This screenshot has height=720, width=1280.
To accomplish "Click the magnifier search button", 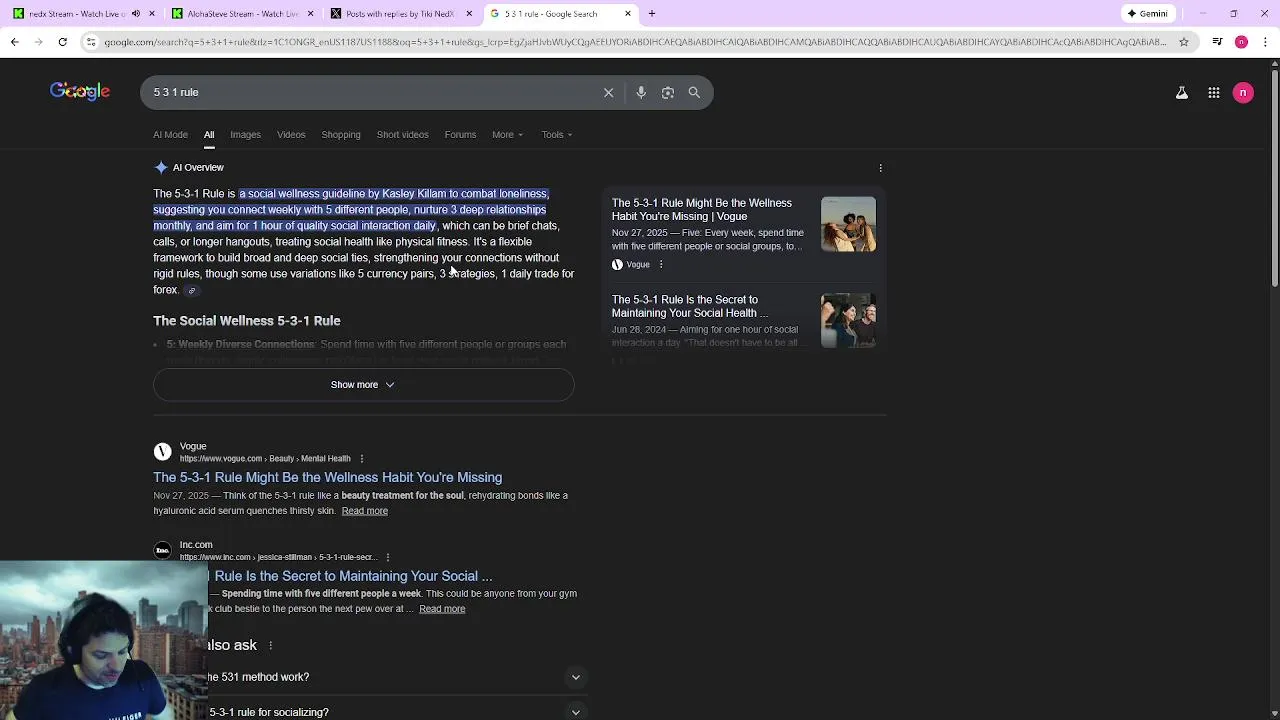I will point(694,92).
